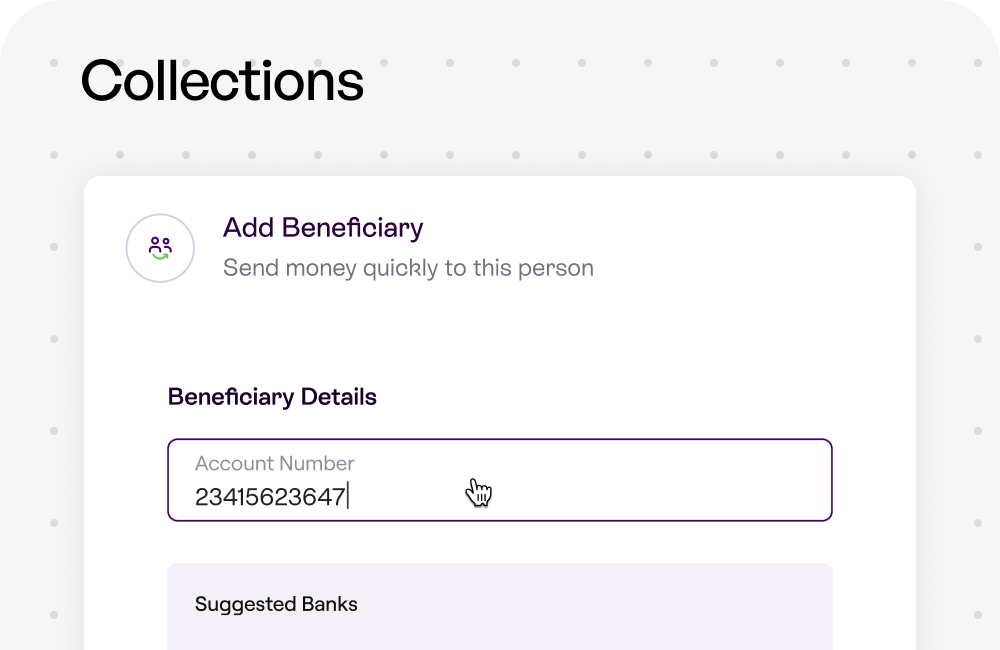Click empty right side of Account Number field
Viewport: 1000px width, 650px height.
tap(670, 485)
